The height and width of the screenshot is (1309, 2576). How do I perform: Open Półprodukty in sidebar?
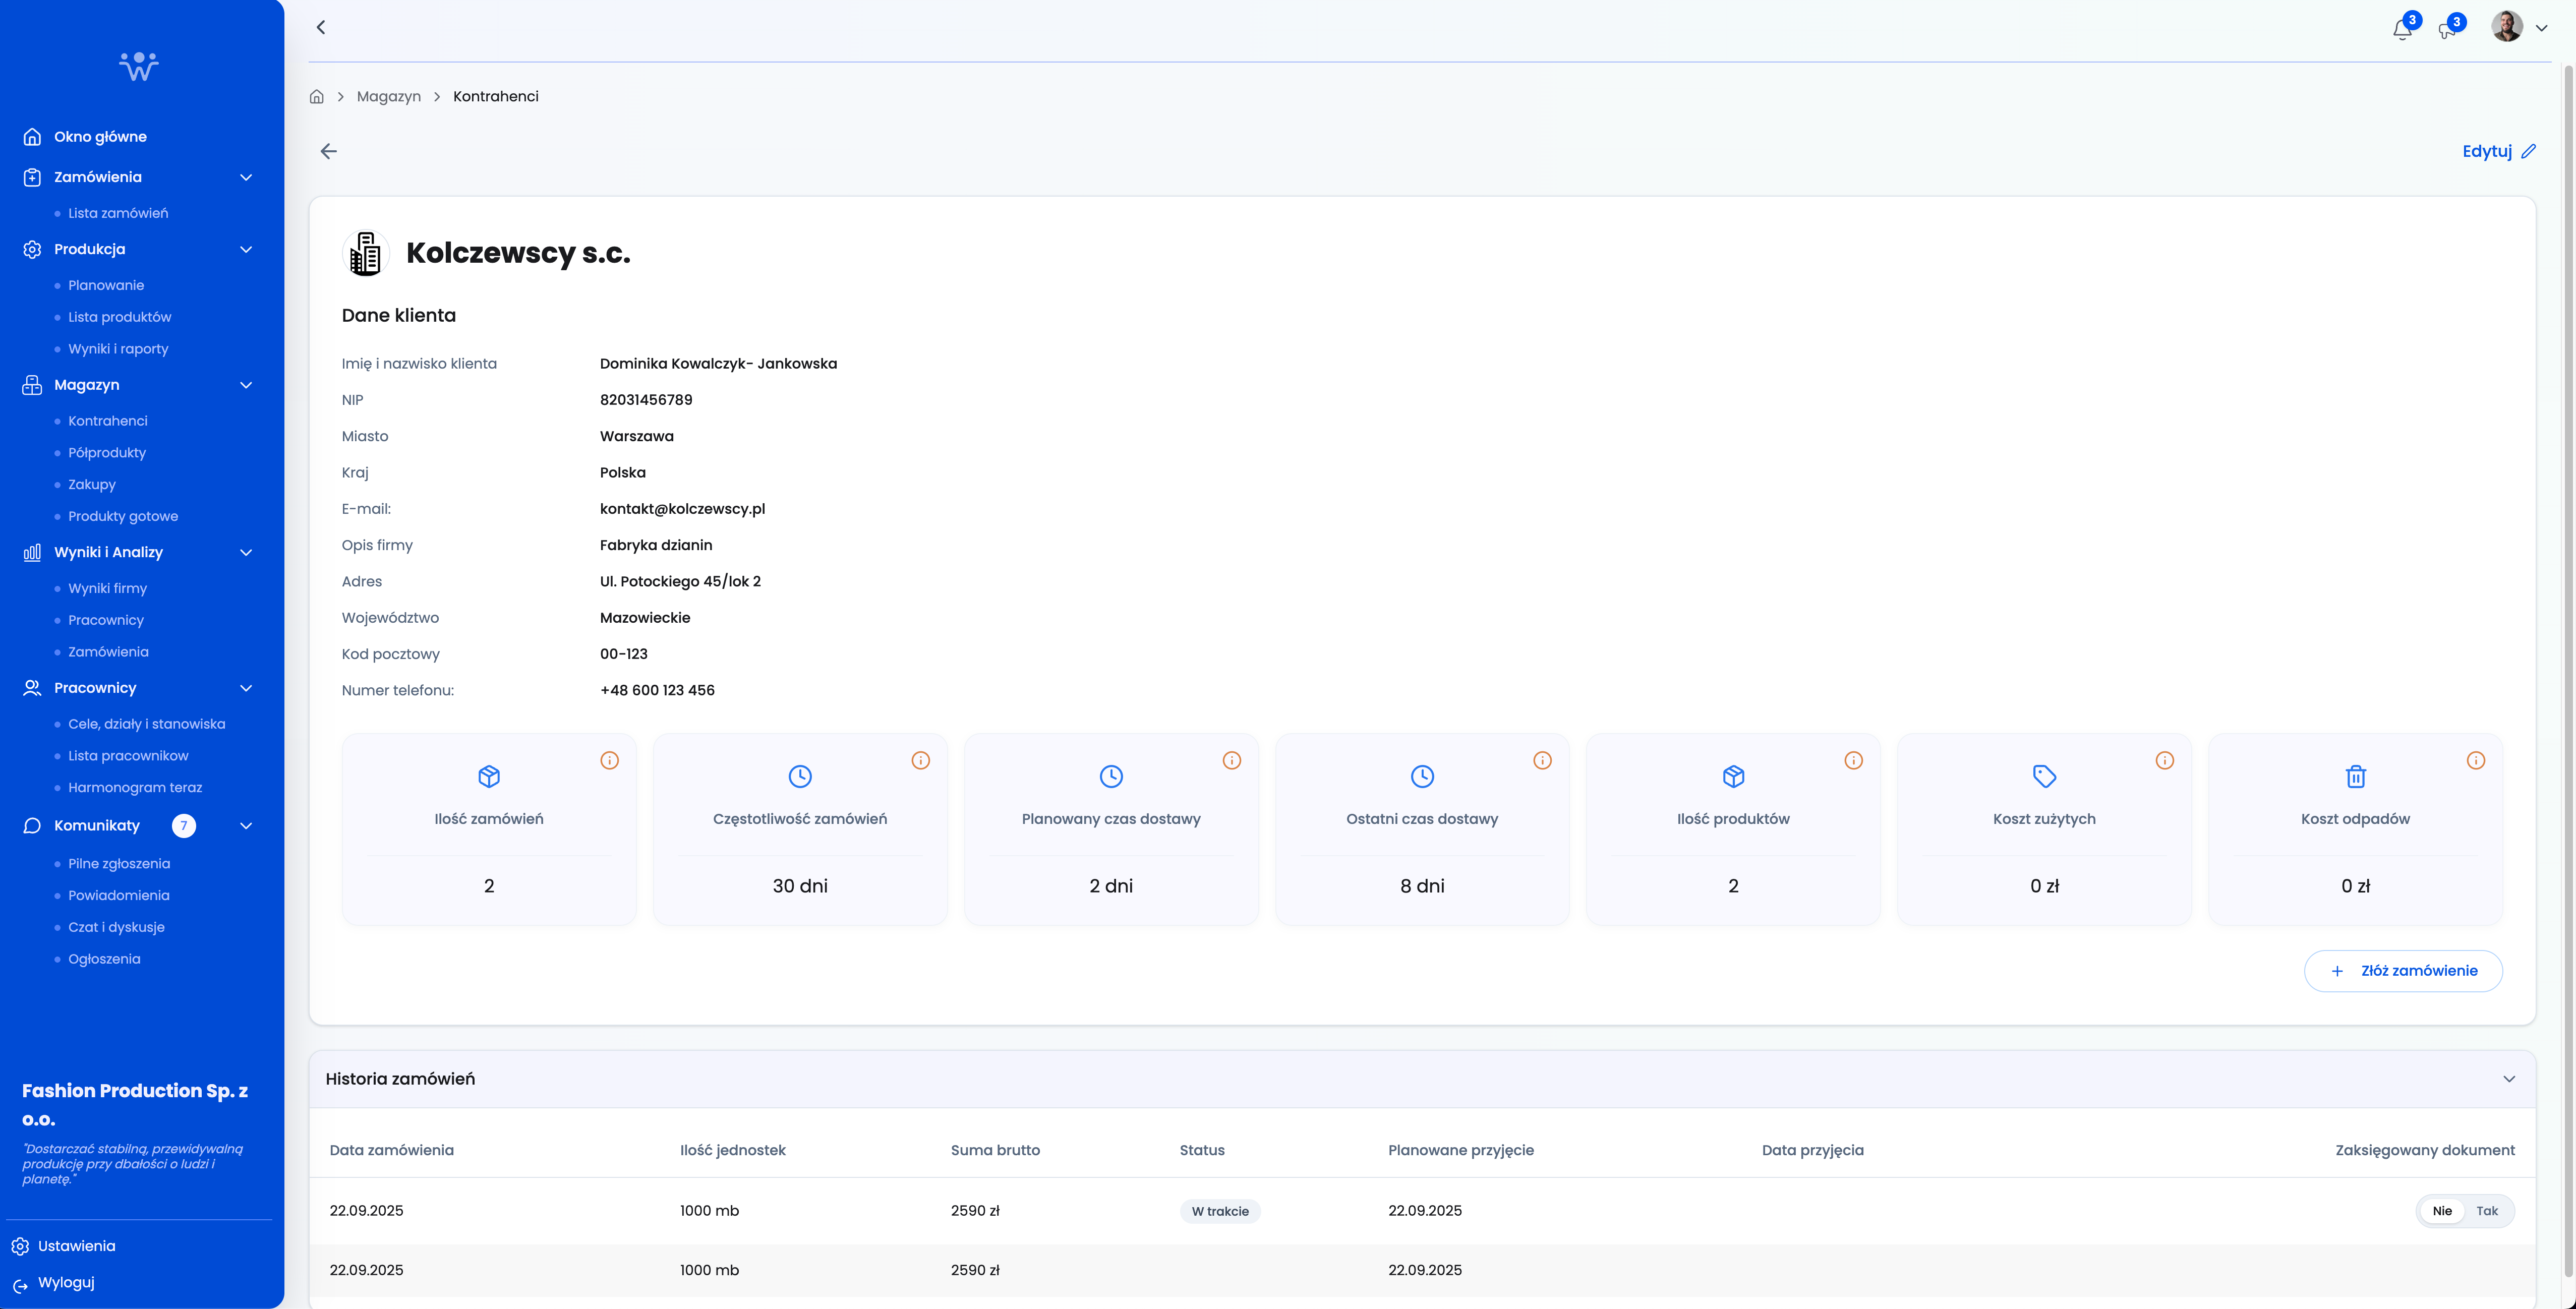pyautogui.click(x=107, y=453)
